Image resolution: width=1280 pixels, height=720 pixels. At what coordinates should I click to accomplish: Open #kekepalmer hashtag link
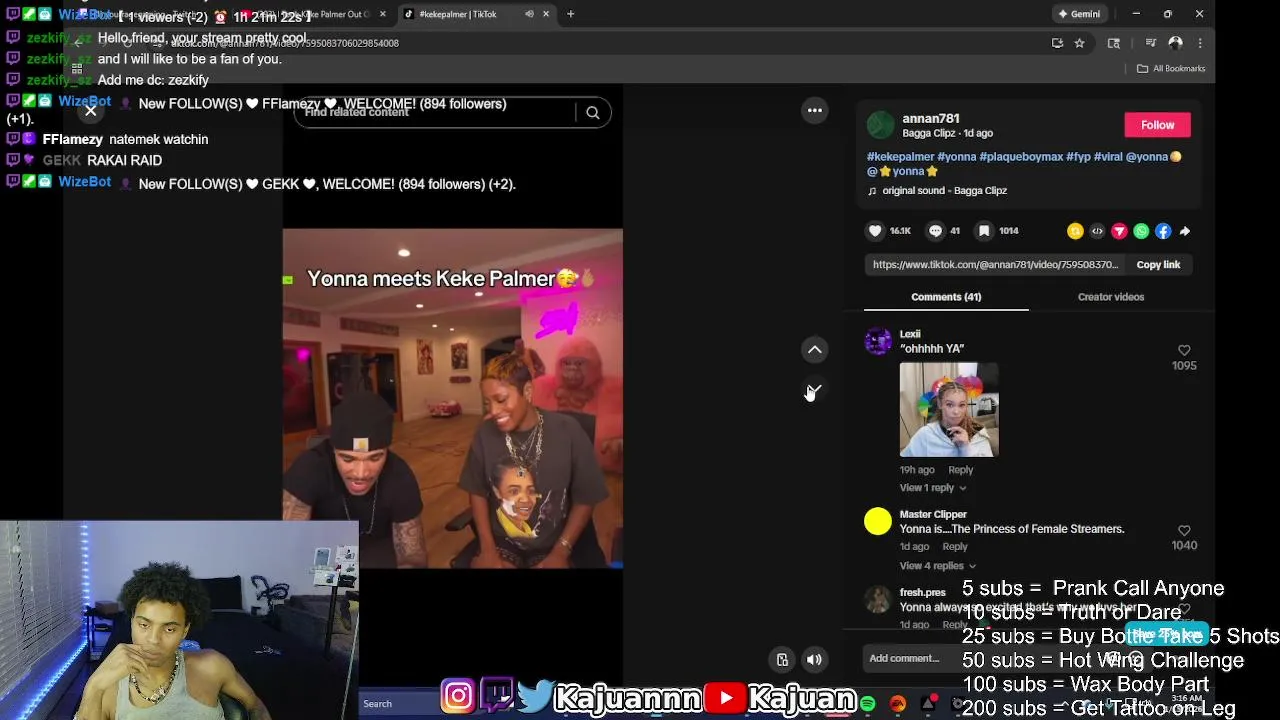point(900,157)
